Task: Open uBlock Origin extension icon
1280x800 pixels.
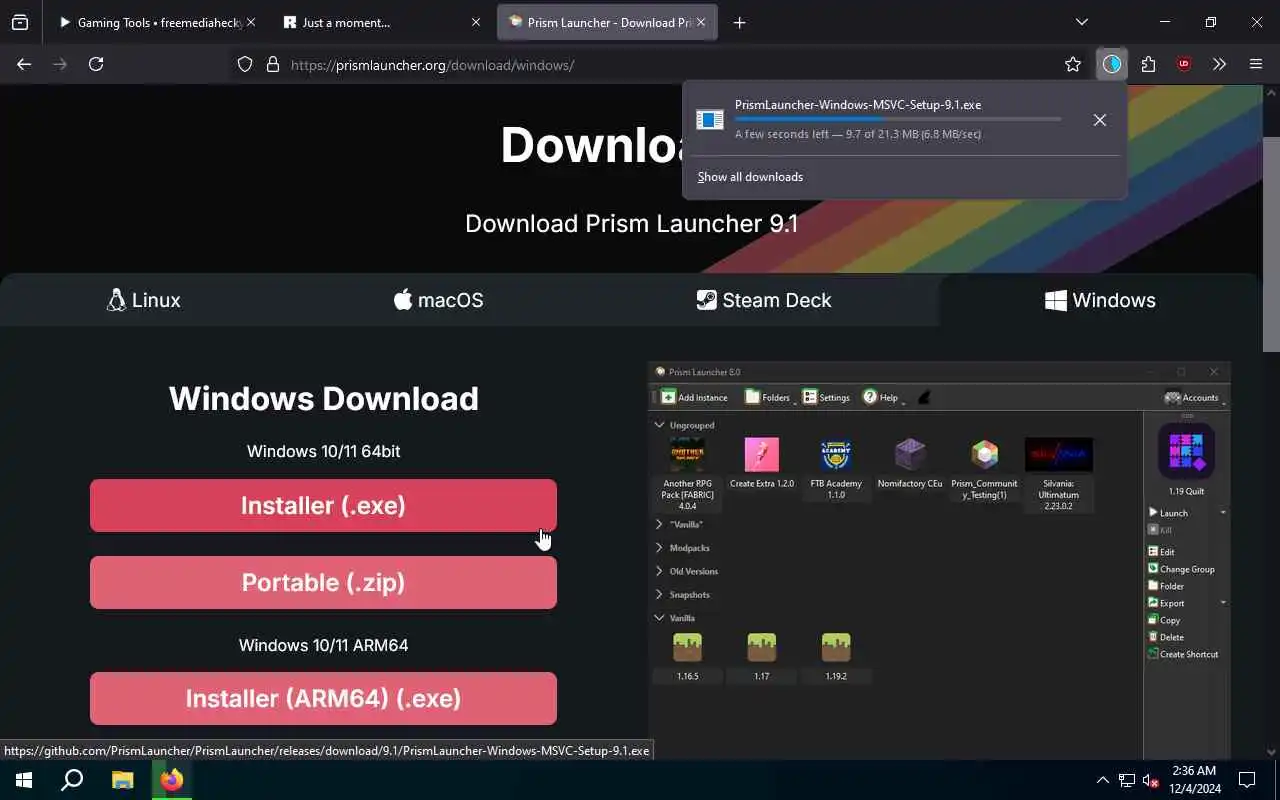Action: pyautogui.click(x=1184, y=64)
